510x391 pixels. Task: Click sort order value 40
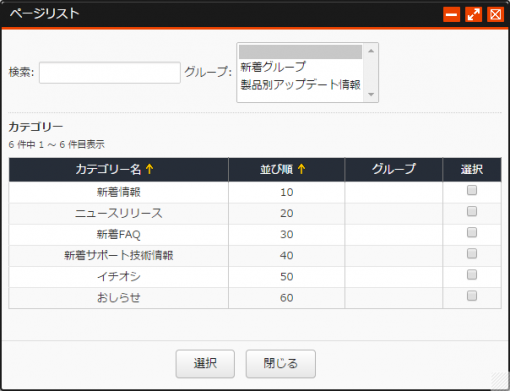[x=287, y=256]
